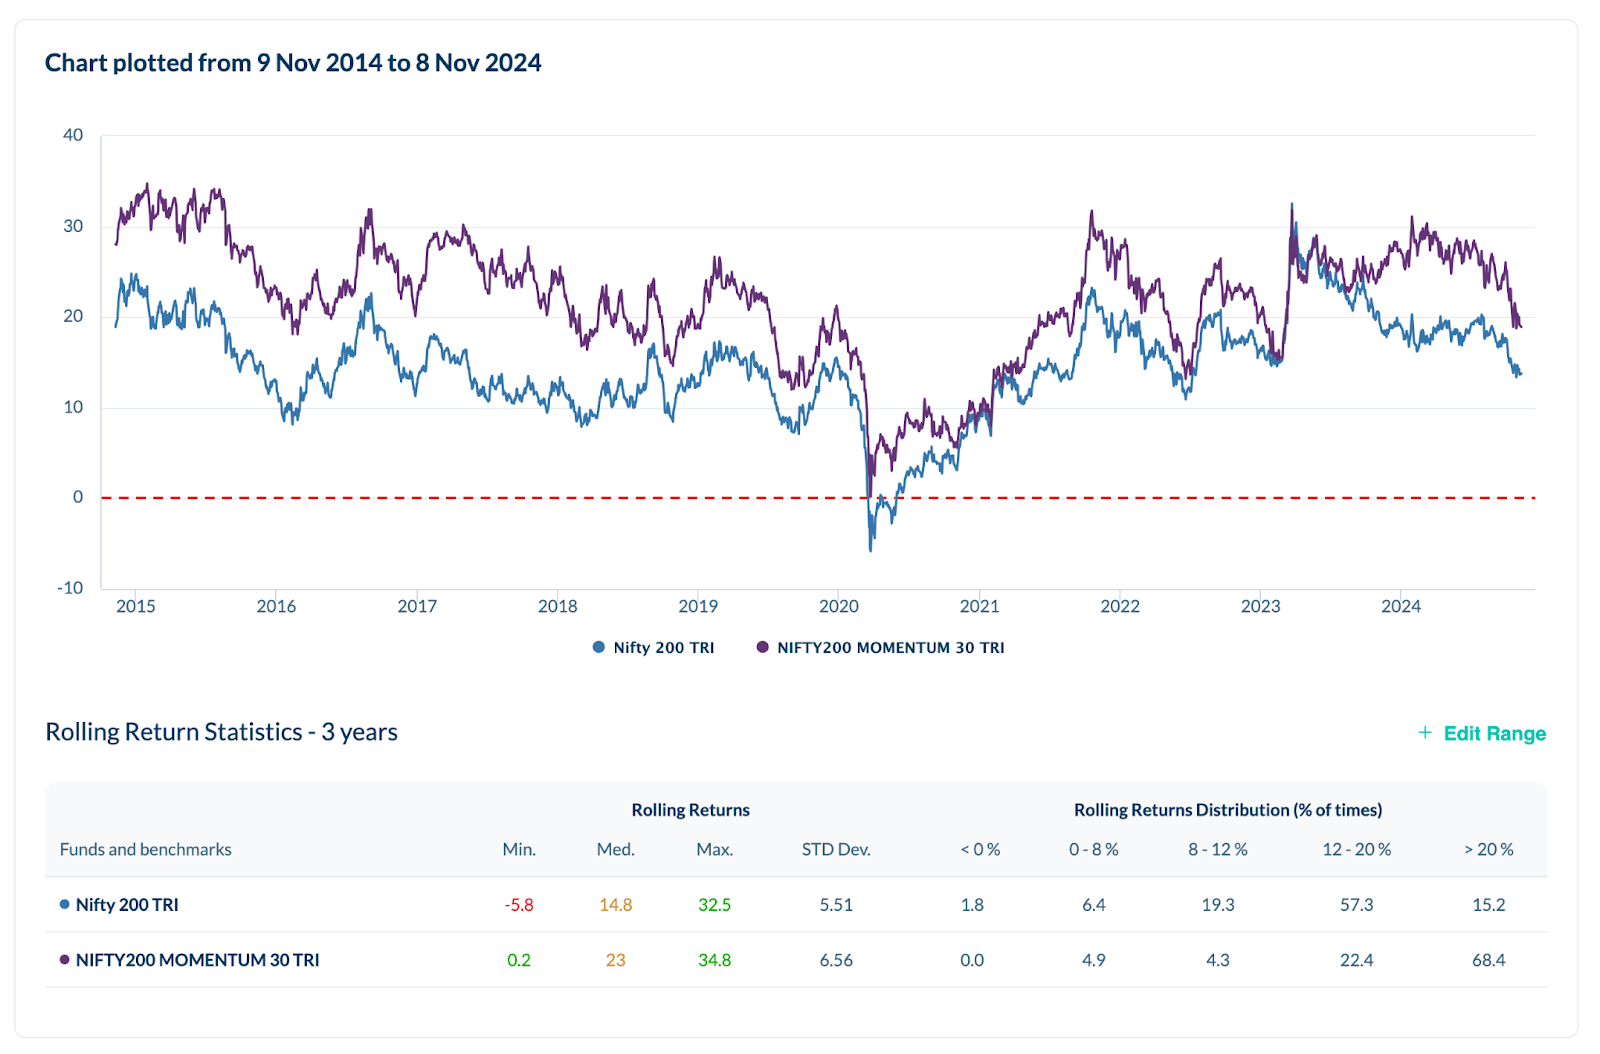Click the 2024 x-axis label
The image size is (1600, 1054).
point(1401,606)
